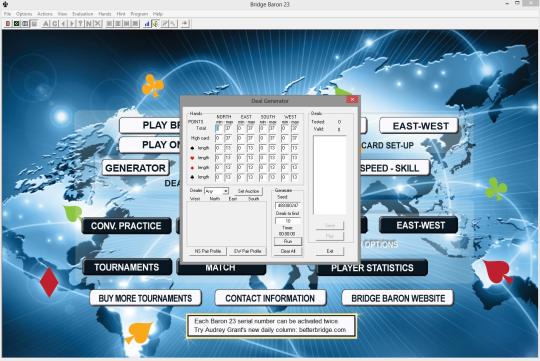
Task: Click the question mark toolbar icon
Action: (x=80, y=23)
